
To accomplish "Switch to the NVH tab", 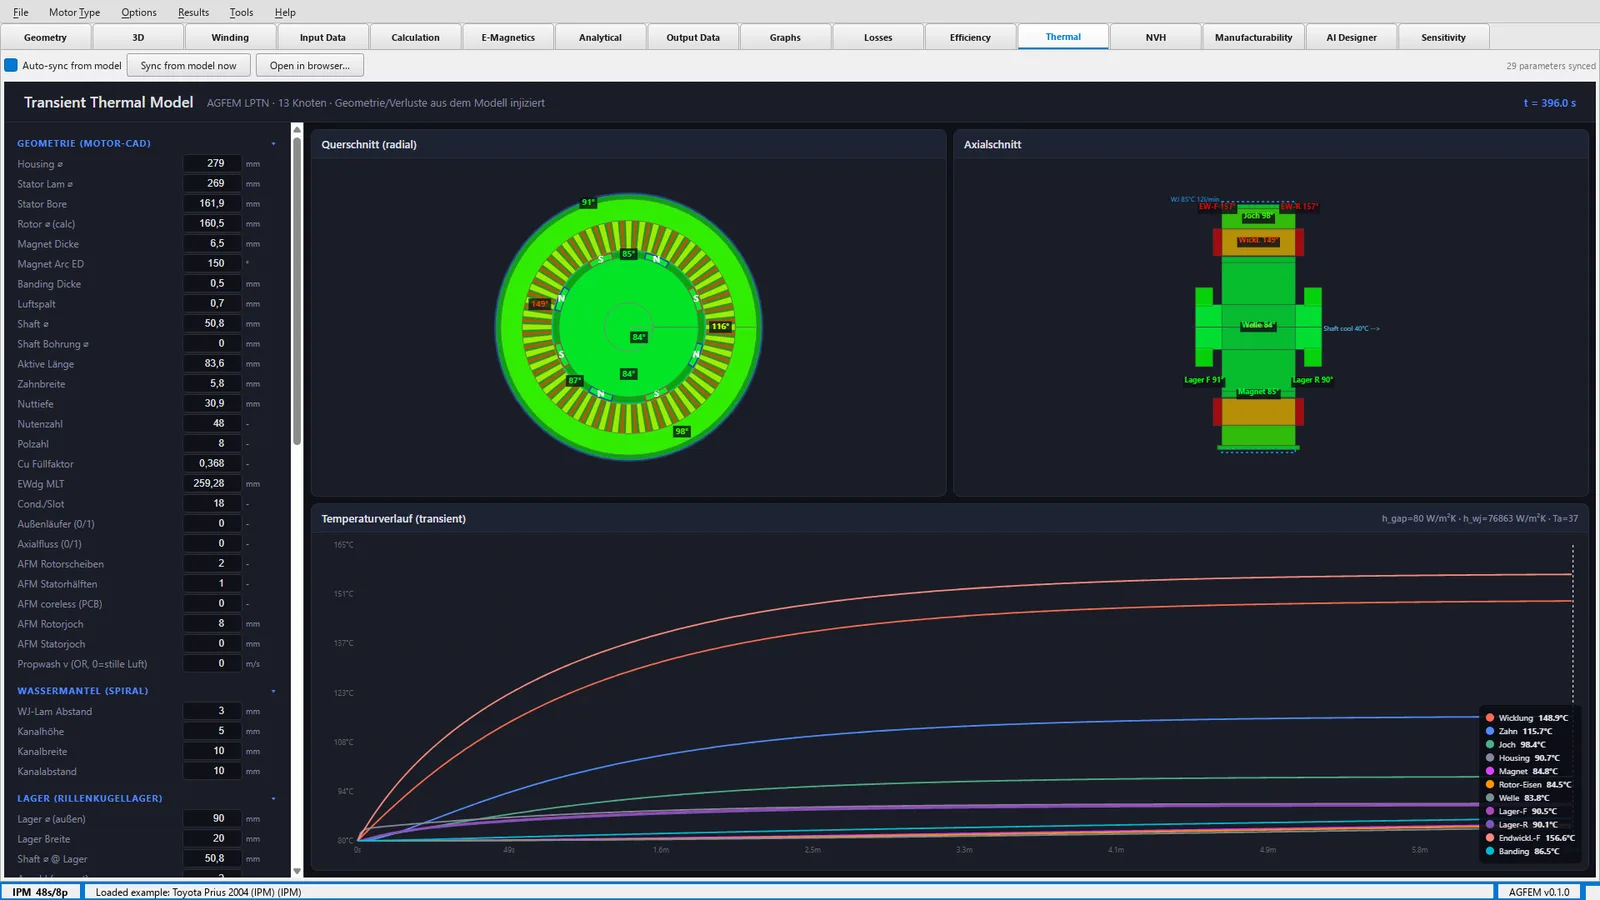I will tap(1156, 37).
